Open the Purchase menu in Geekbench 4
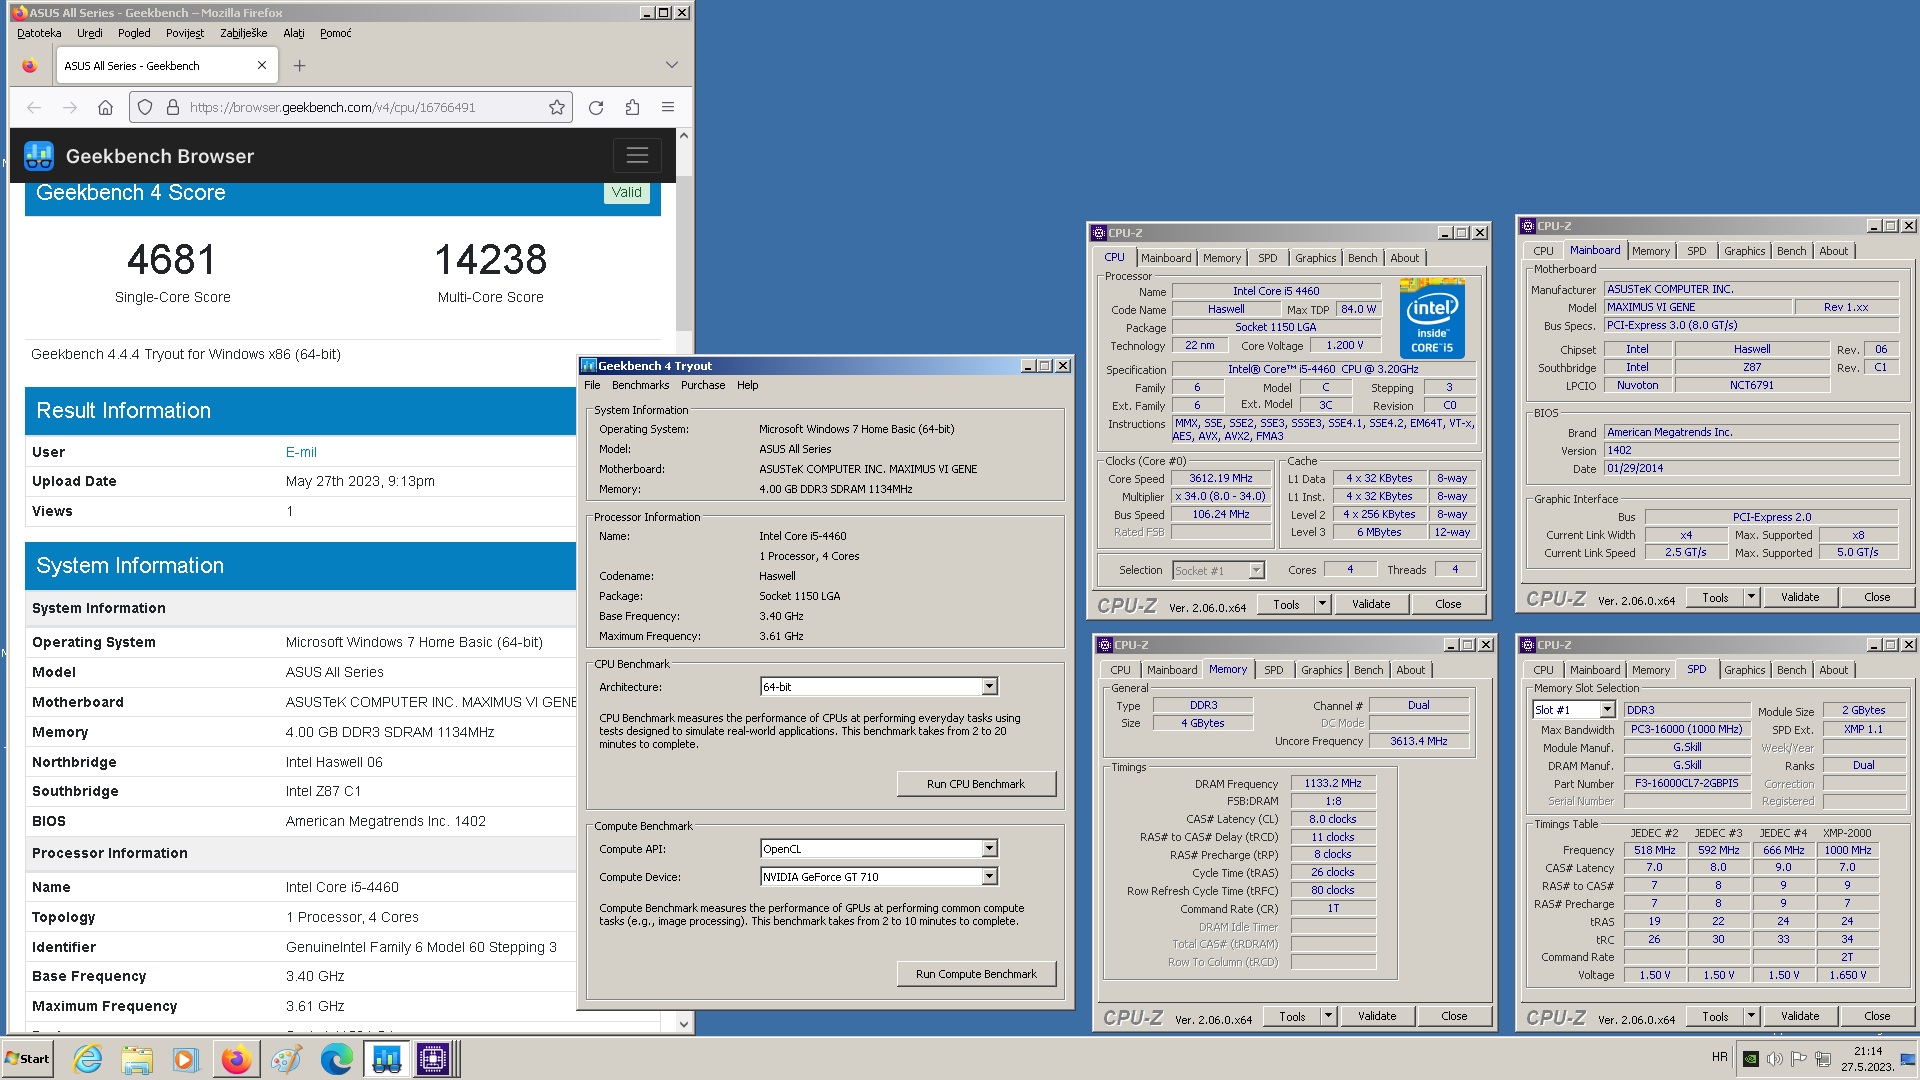The image size is (1920, 1080). coord(703,385)
